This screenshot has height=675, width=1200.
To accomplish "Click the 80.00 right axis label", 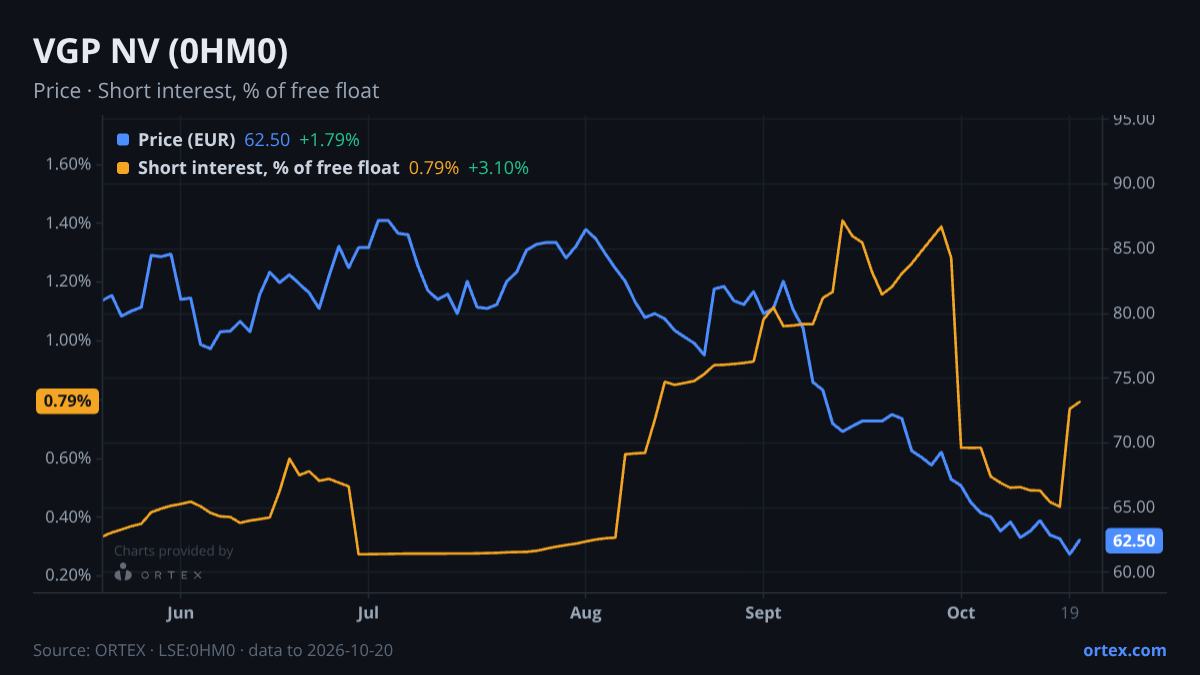I will pyautogui.click(x=1134, y=313).
